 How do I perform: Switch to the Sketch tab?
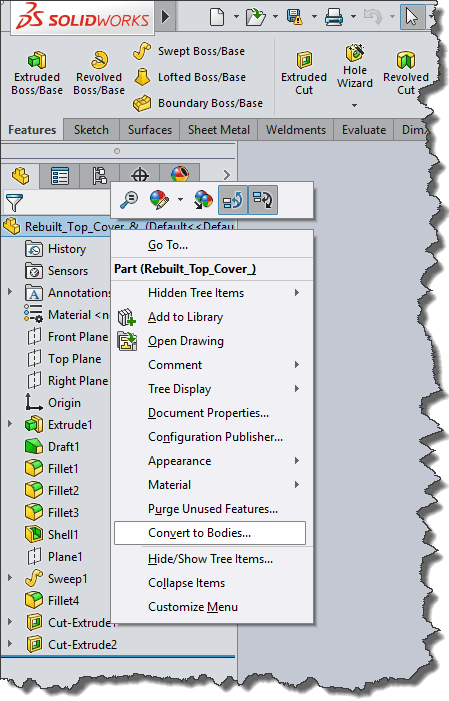[91, 130]
